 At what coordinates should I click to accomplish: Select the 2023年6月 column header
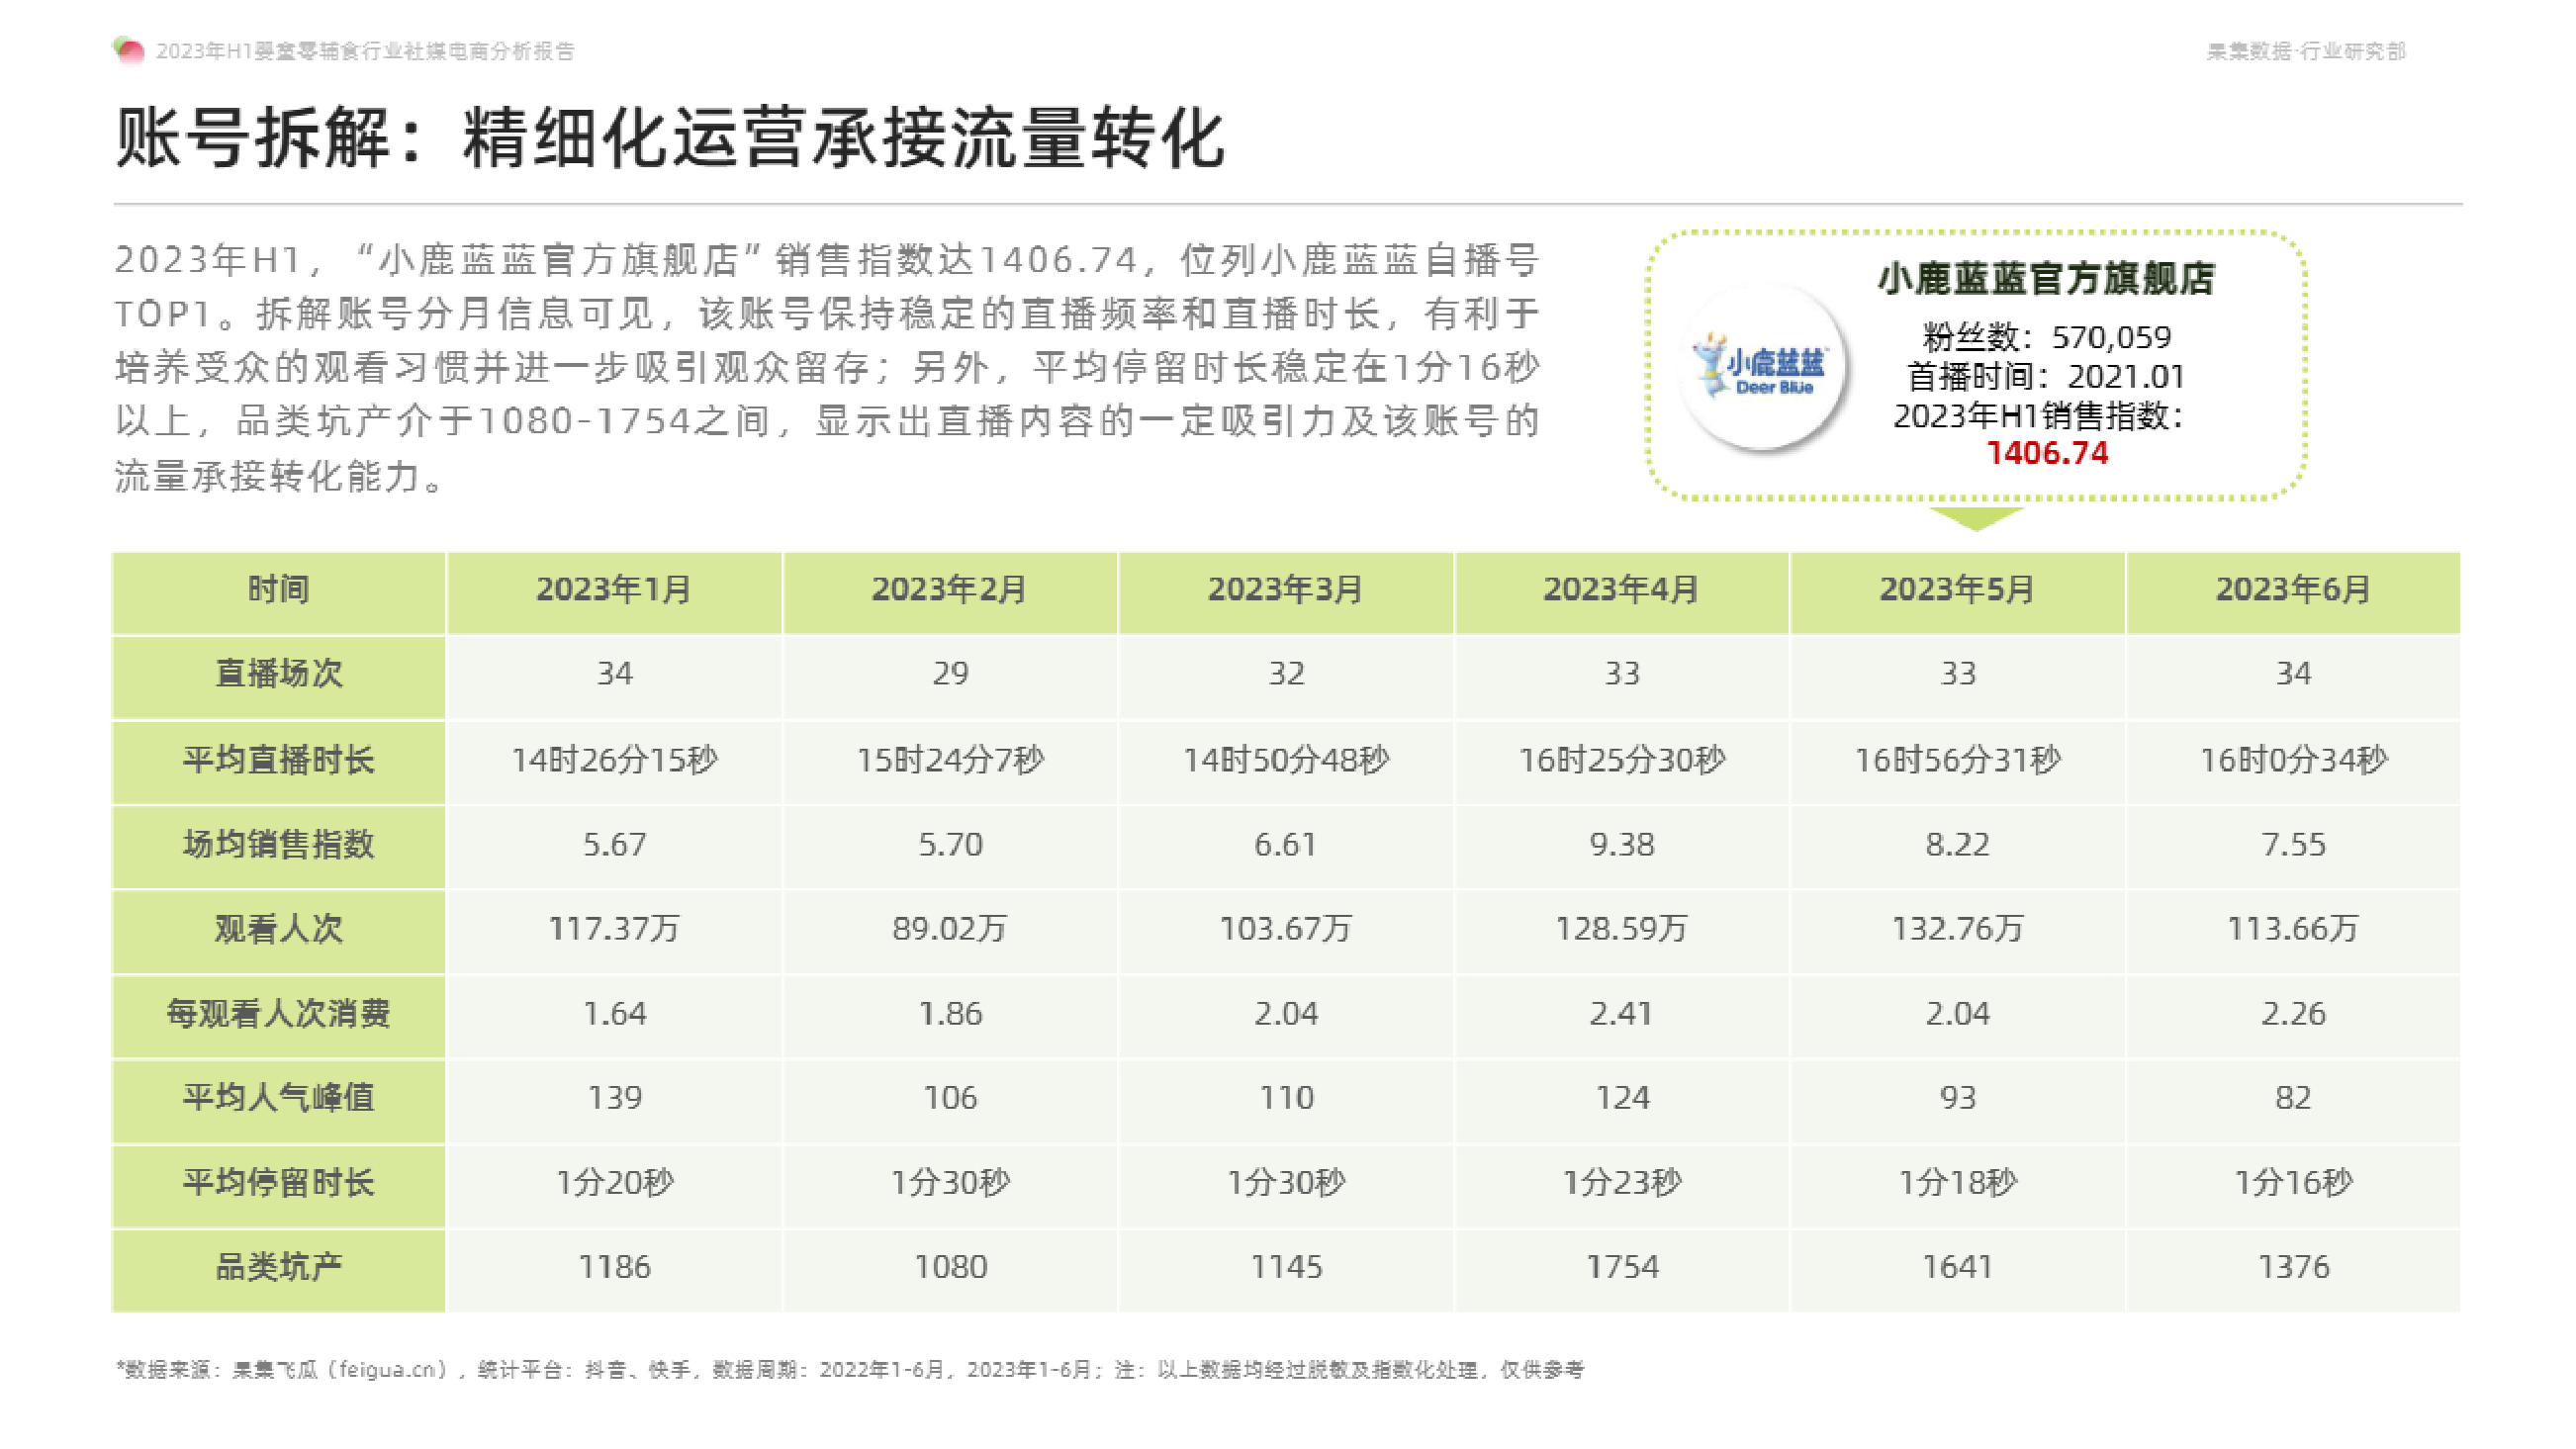tap(2292, 590)
